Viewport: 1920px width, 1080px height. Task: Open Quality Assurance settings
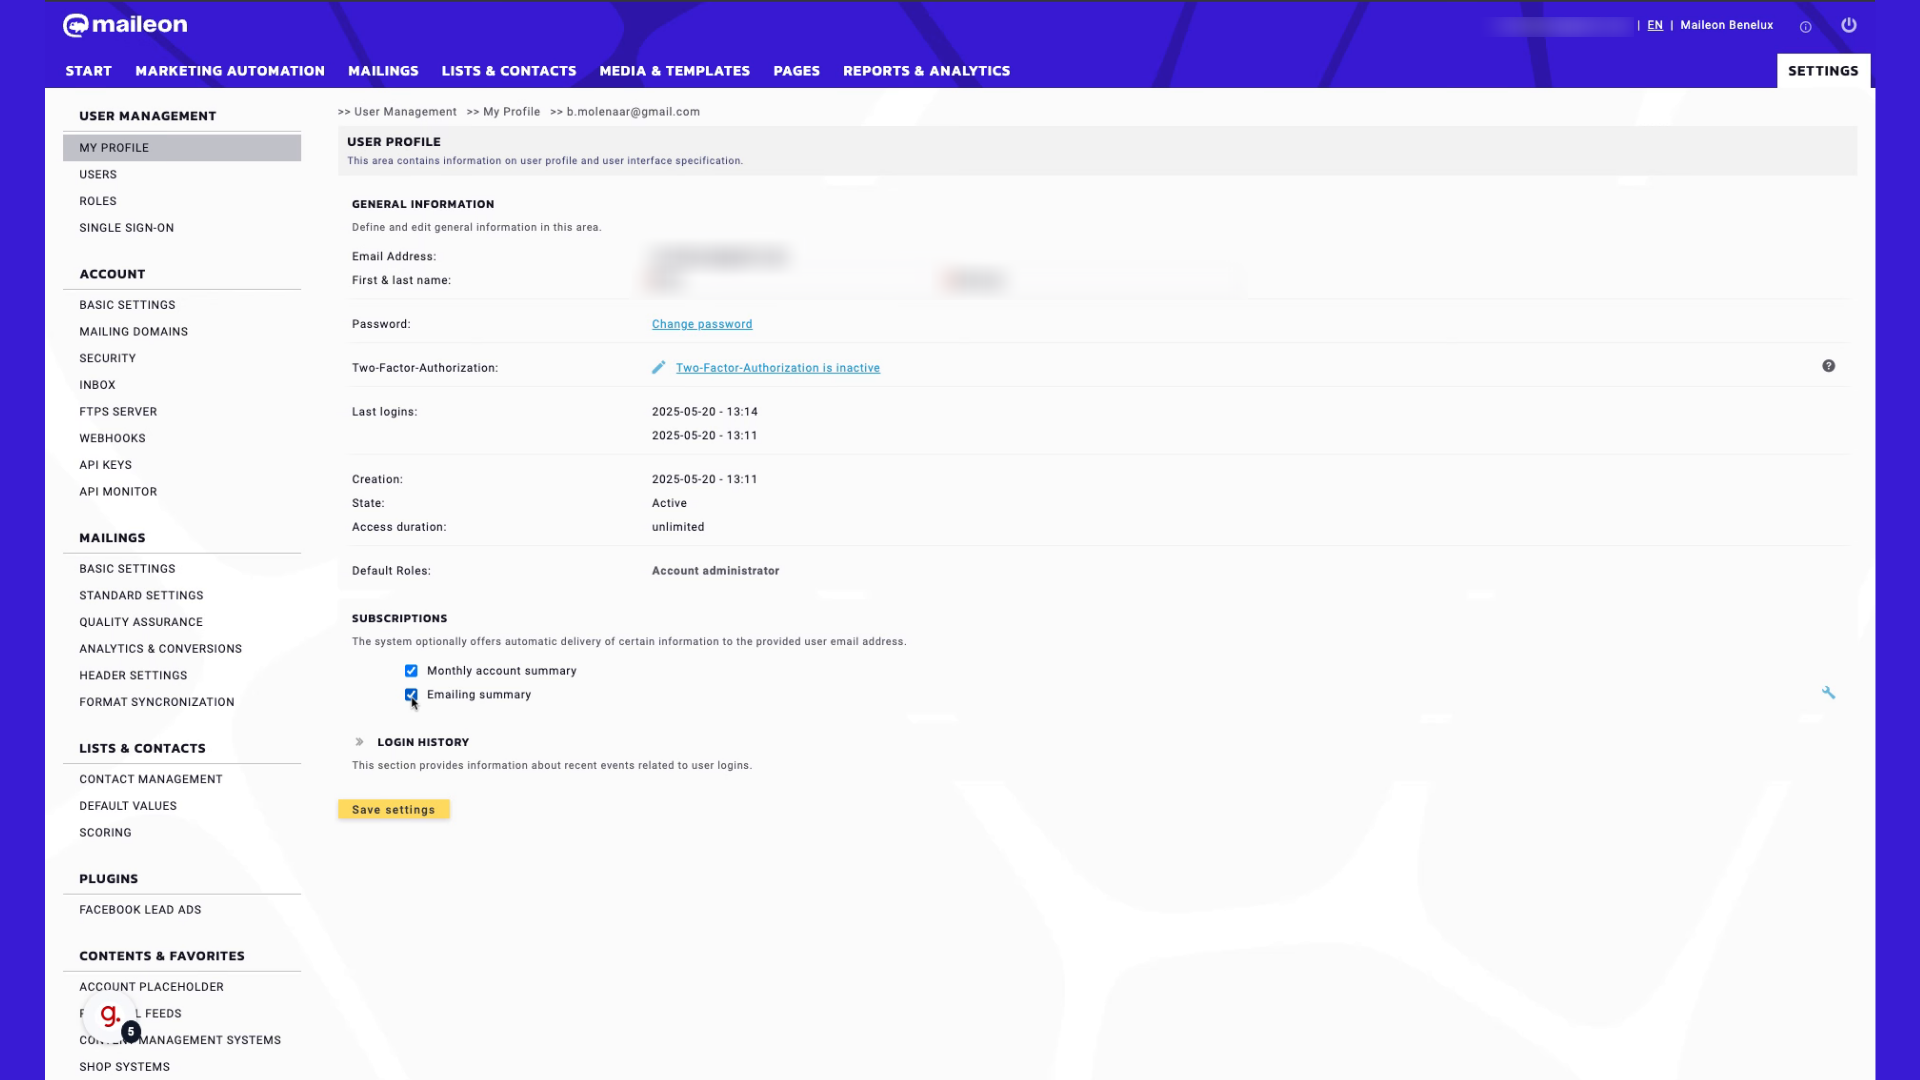(x=141, y=622)
